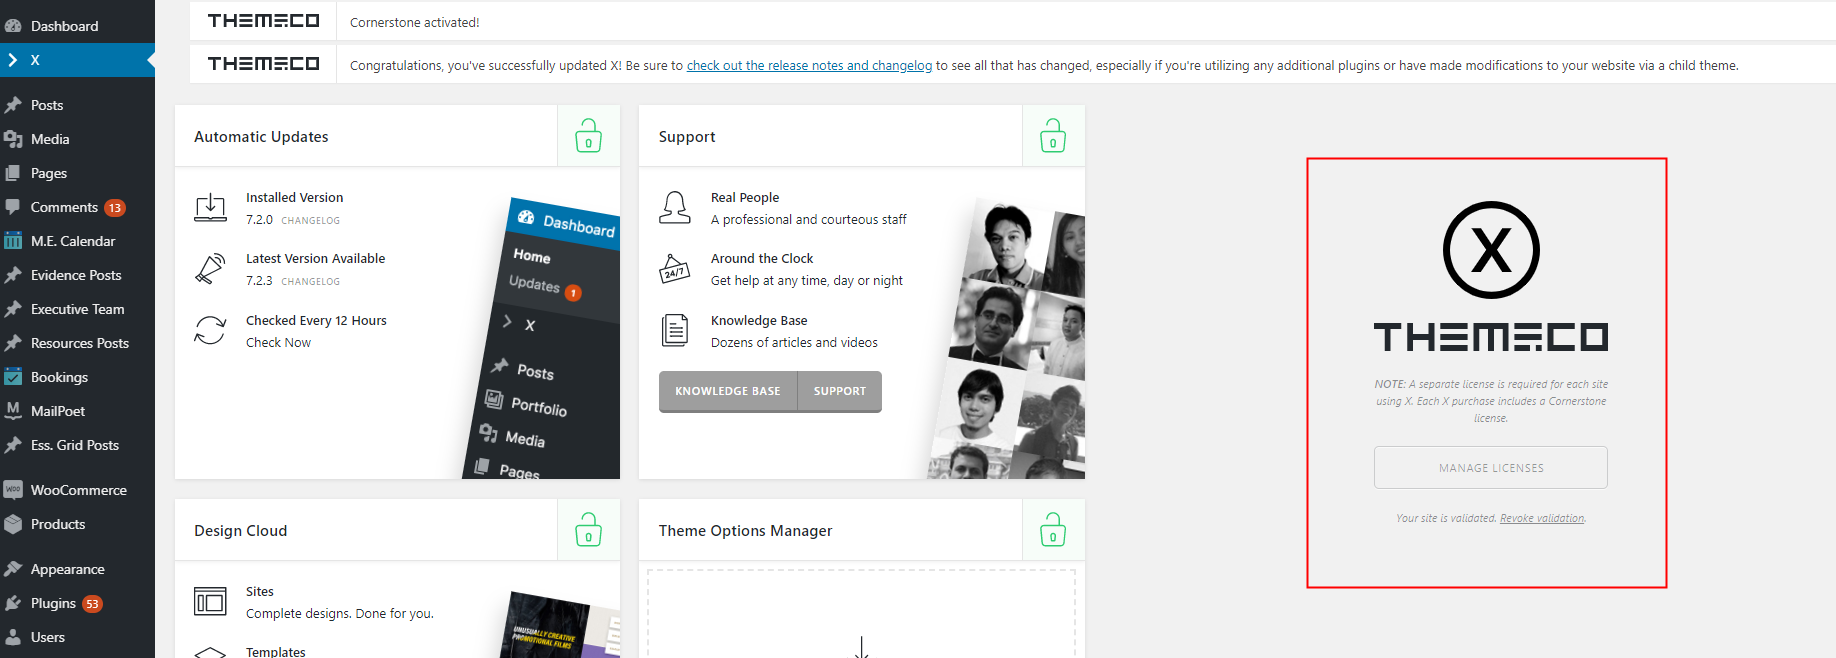Click the MailPoet M icon
Image resolution: width=1836 pixels, height=658 pixels.
tap(13, 411)
